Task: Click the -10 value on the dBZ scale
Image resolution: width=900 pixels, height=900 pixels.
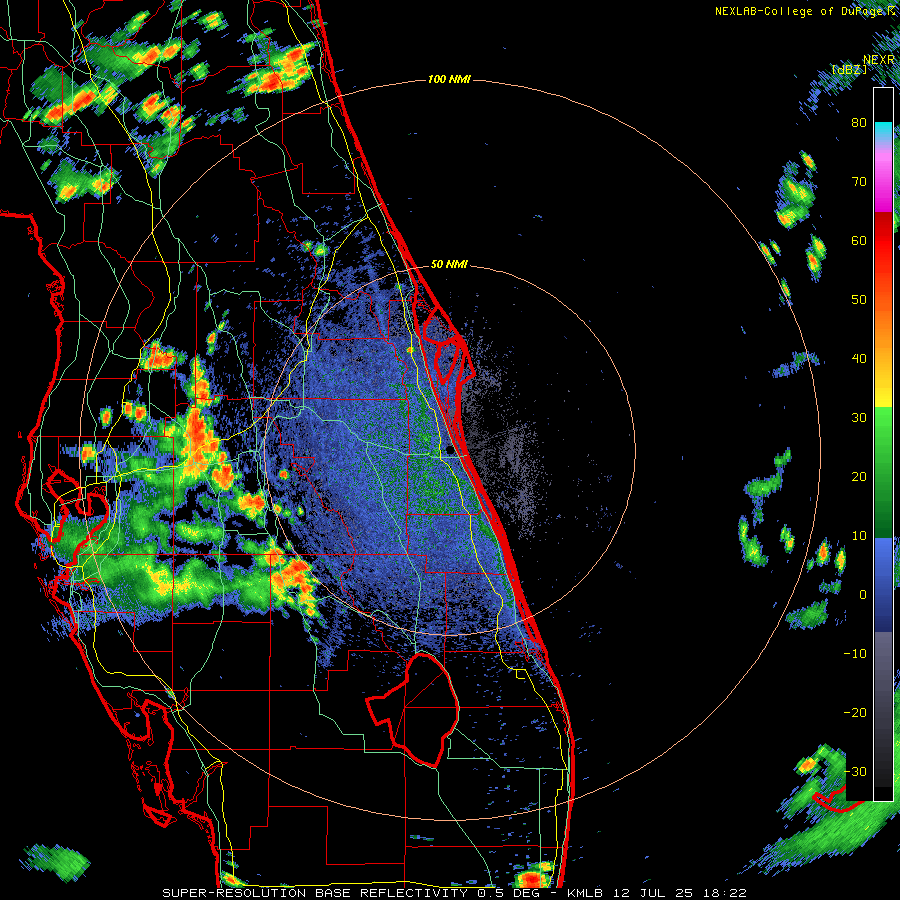Action: click(x=855, y=654)
